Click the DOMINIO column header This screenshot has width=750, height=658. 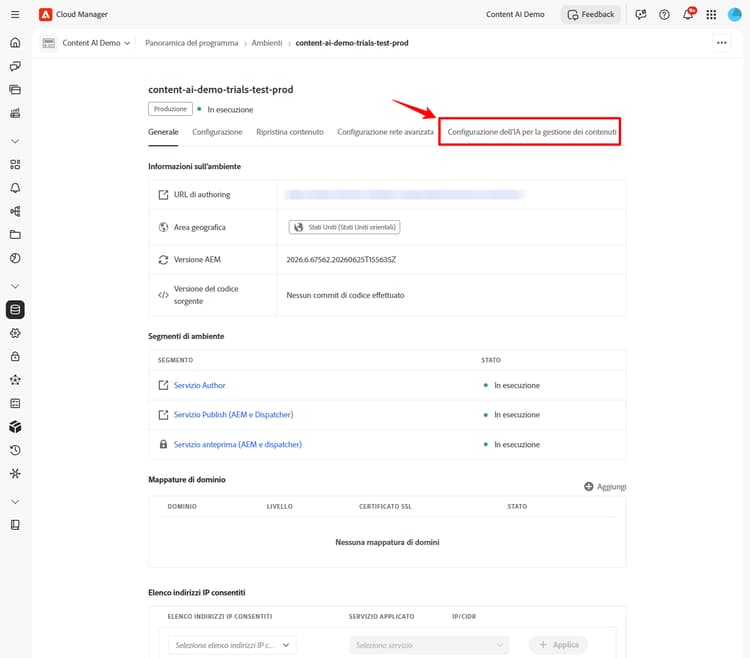click(182, 506)
